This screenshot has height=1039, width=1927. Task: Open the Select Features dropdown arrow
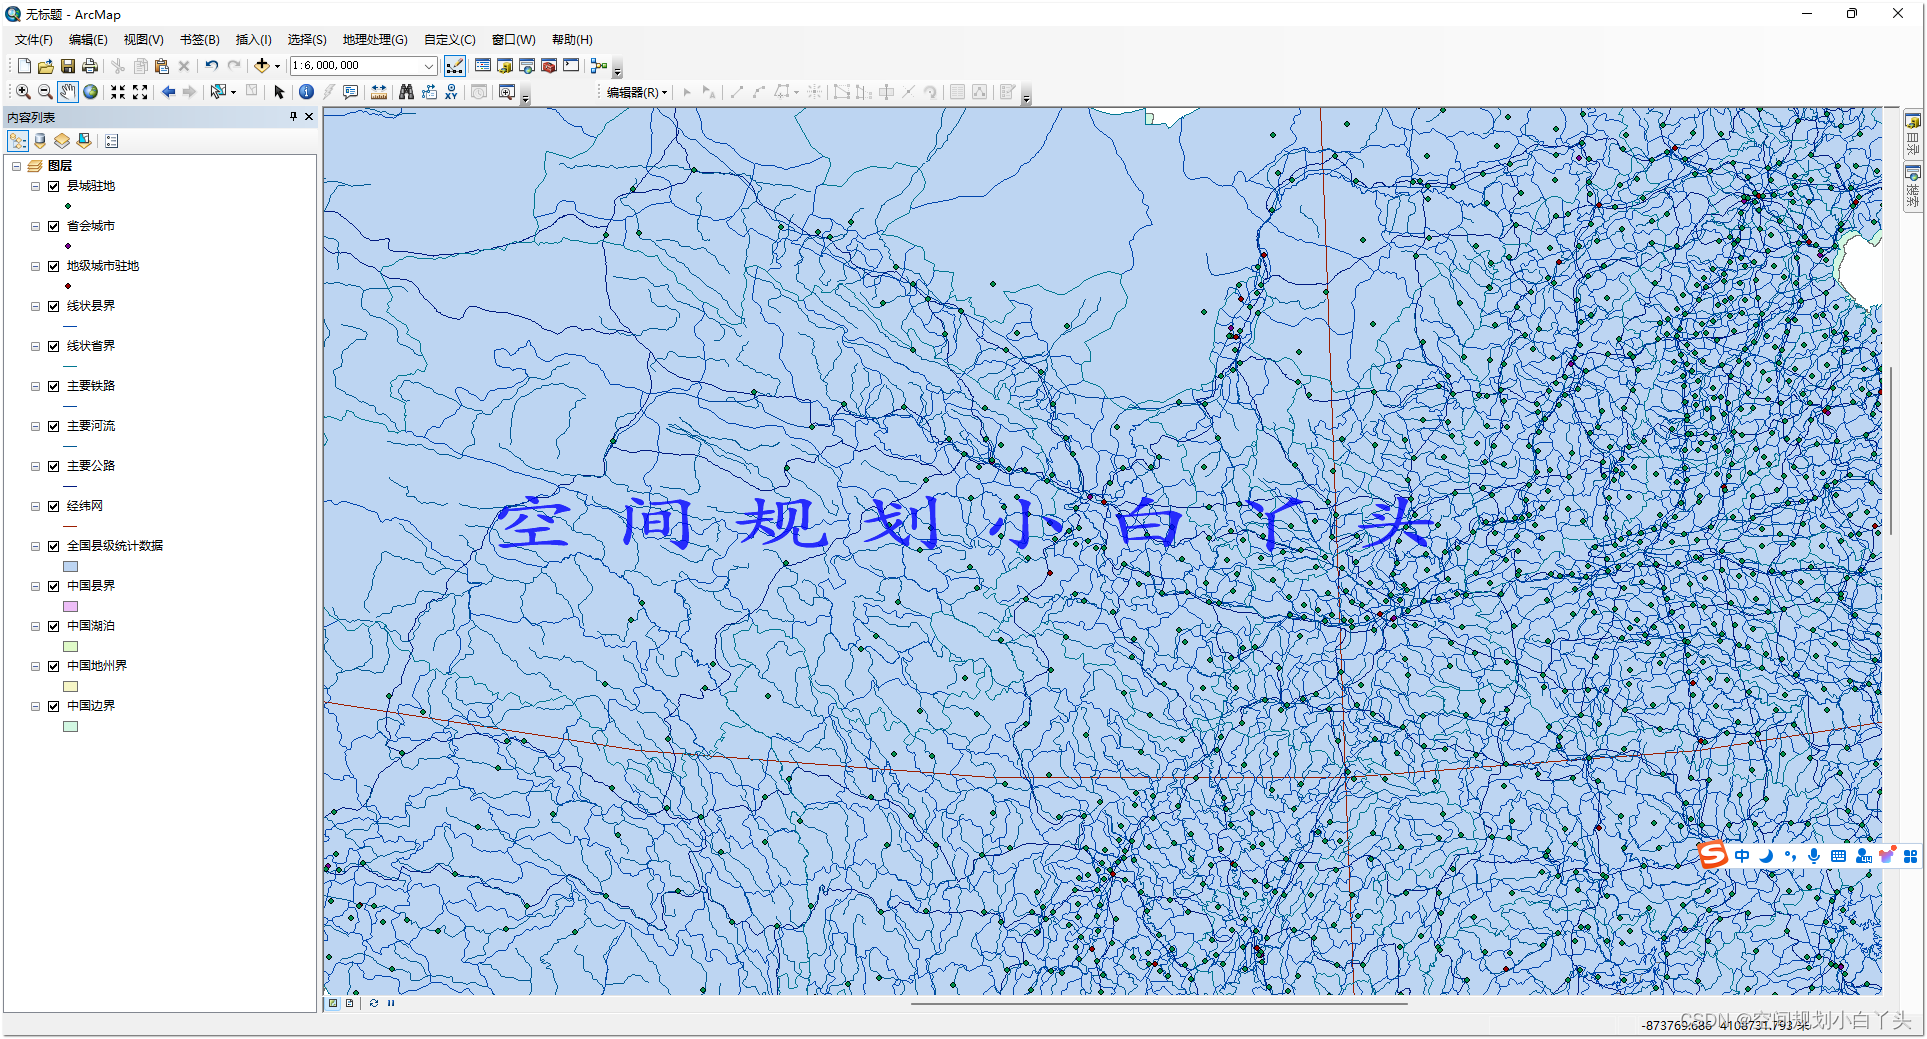pyautogui.click(x=233, y=92)
